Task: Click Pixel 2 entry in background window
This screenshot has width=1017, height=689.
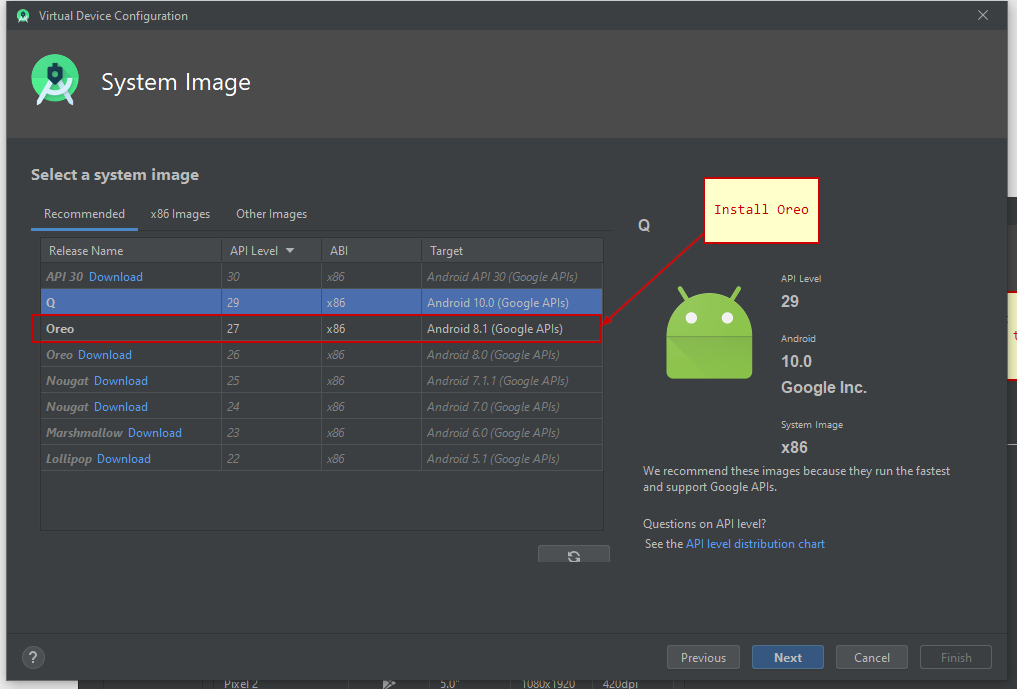Action: coord(241,684)
